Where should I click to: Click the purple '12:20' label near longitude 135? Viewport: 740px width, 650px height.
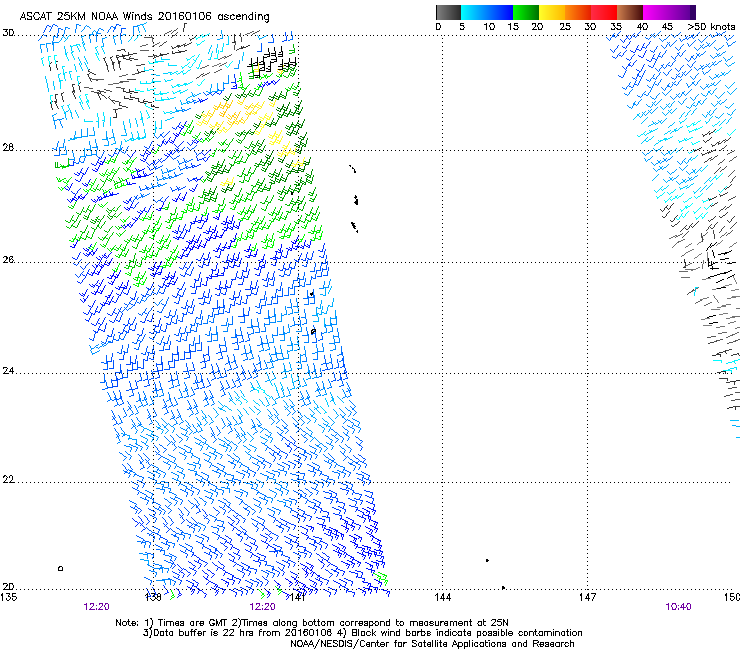click(x=96, y=607)
